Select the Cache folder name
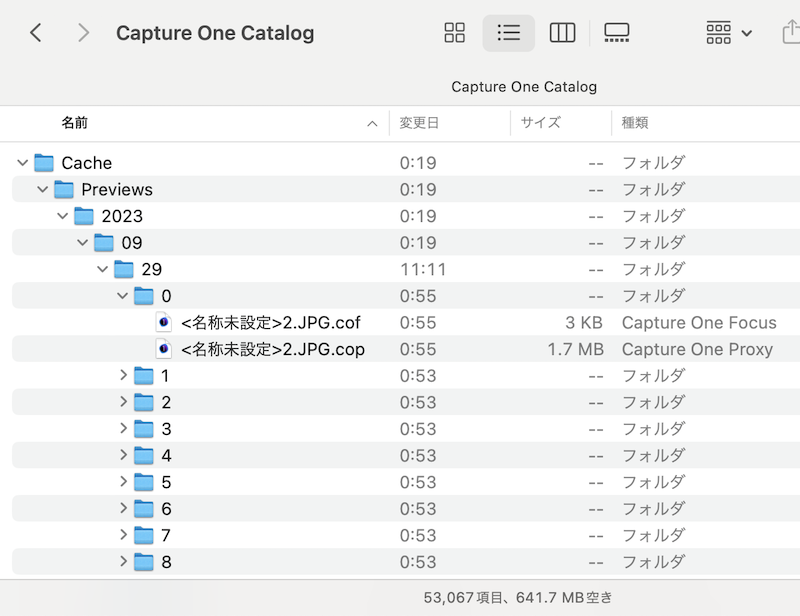 click(x=86, y=163)
